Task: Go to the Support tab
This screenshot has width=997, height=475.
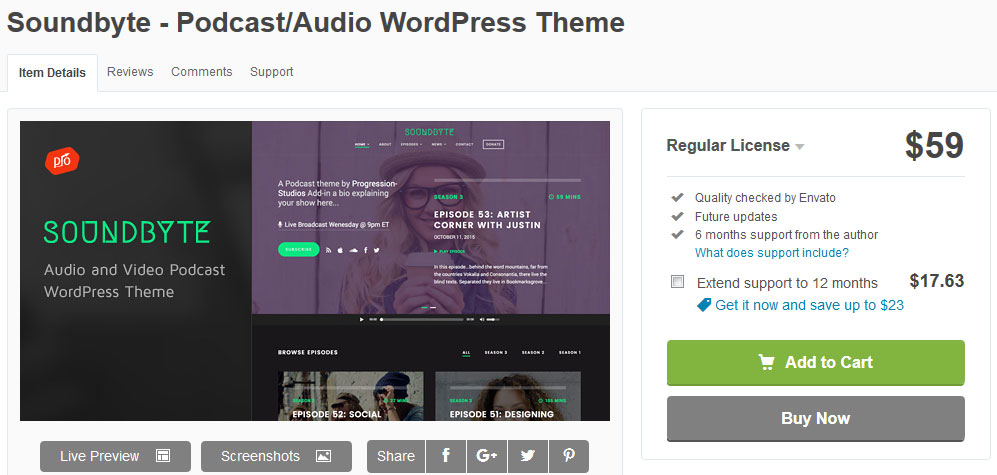Action: click(272, 72)
